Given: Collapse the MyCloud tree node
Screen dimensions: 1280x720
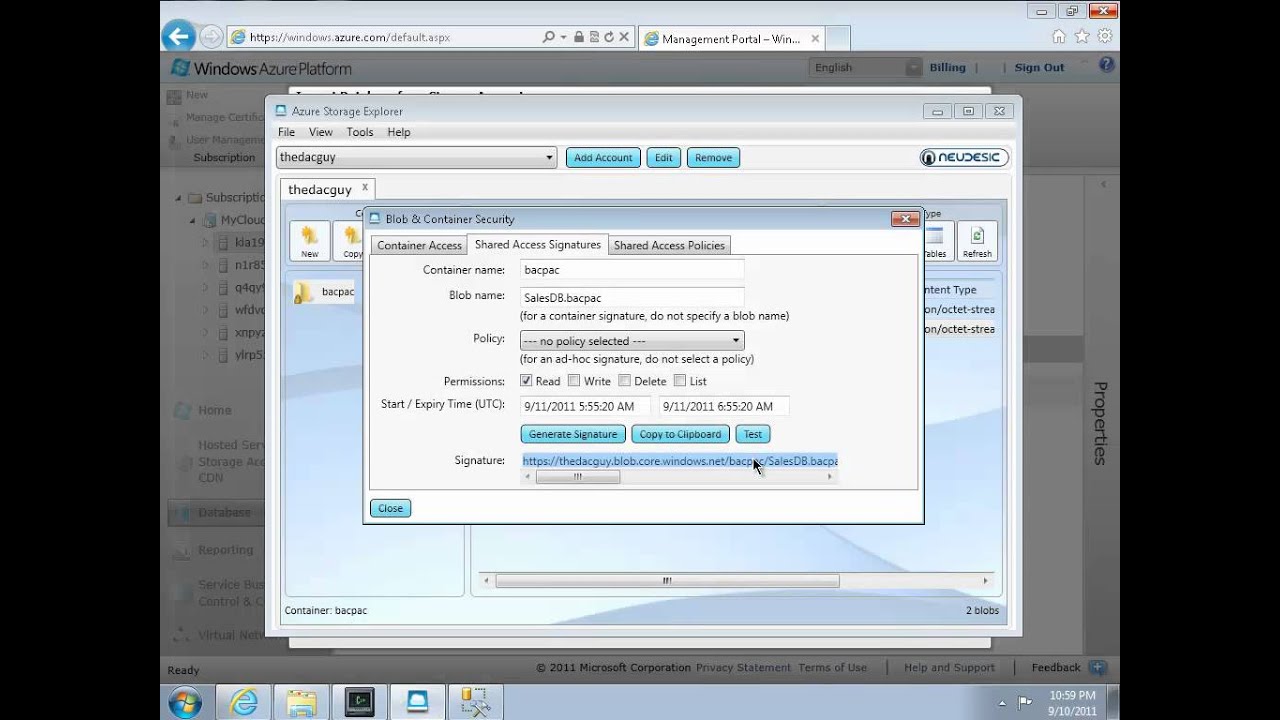Looking at the screenshot, I should tap(193, 220).
